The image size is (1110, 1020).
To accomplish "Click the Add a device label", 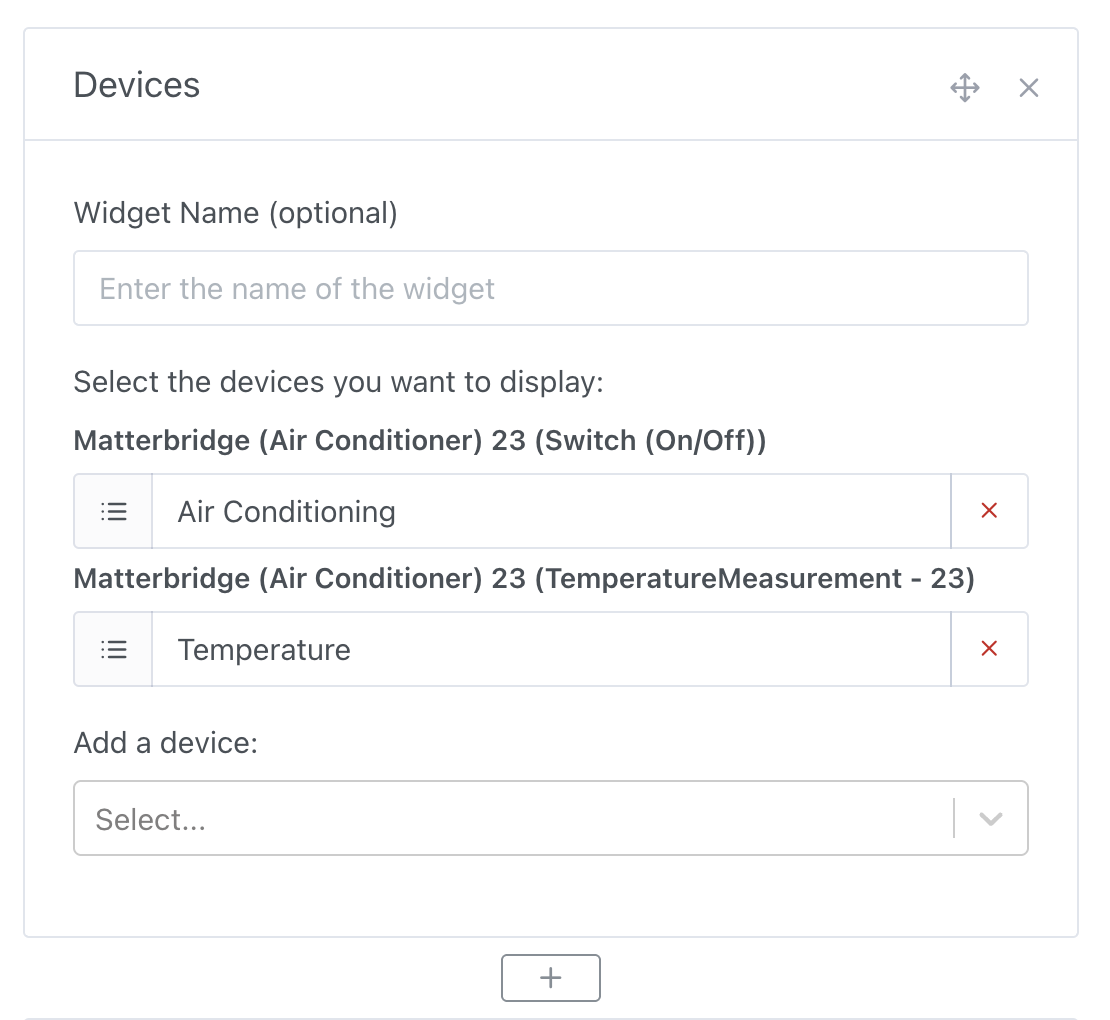I will coord(166,742).
